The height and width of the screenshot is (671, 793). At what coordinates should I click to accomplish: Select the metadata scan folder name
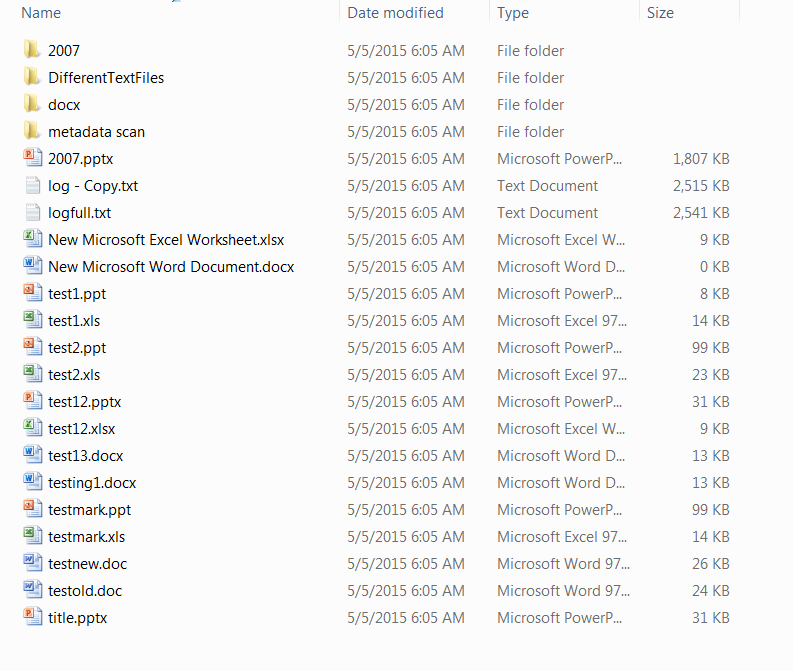pyautogui.click(x=97, y=132)
